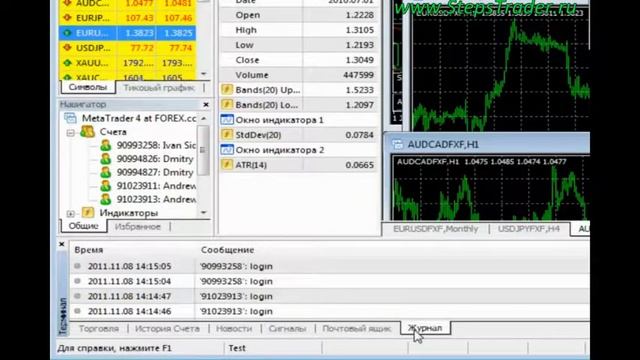Click account icon for 91023913 Andrew

click(105, 199)
